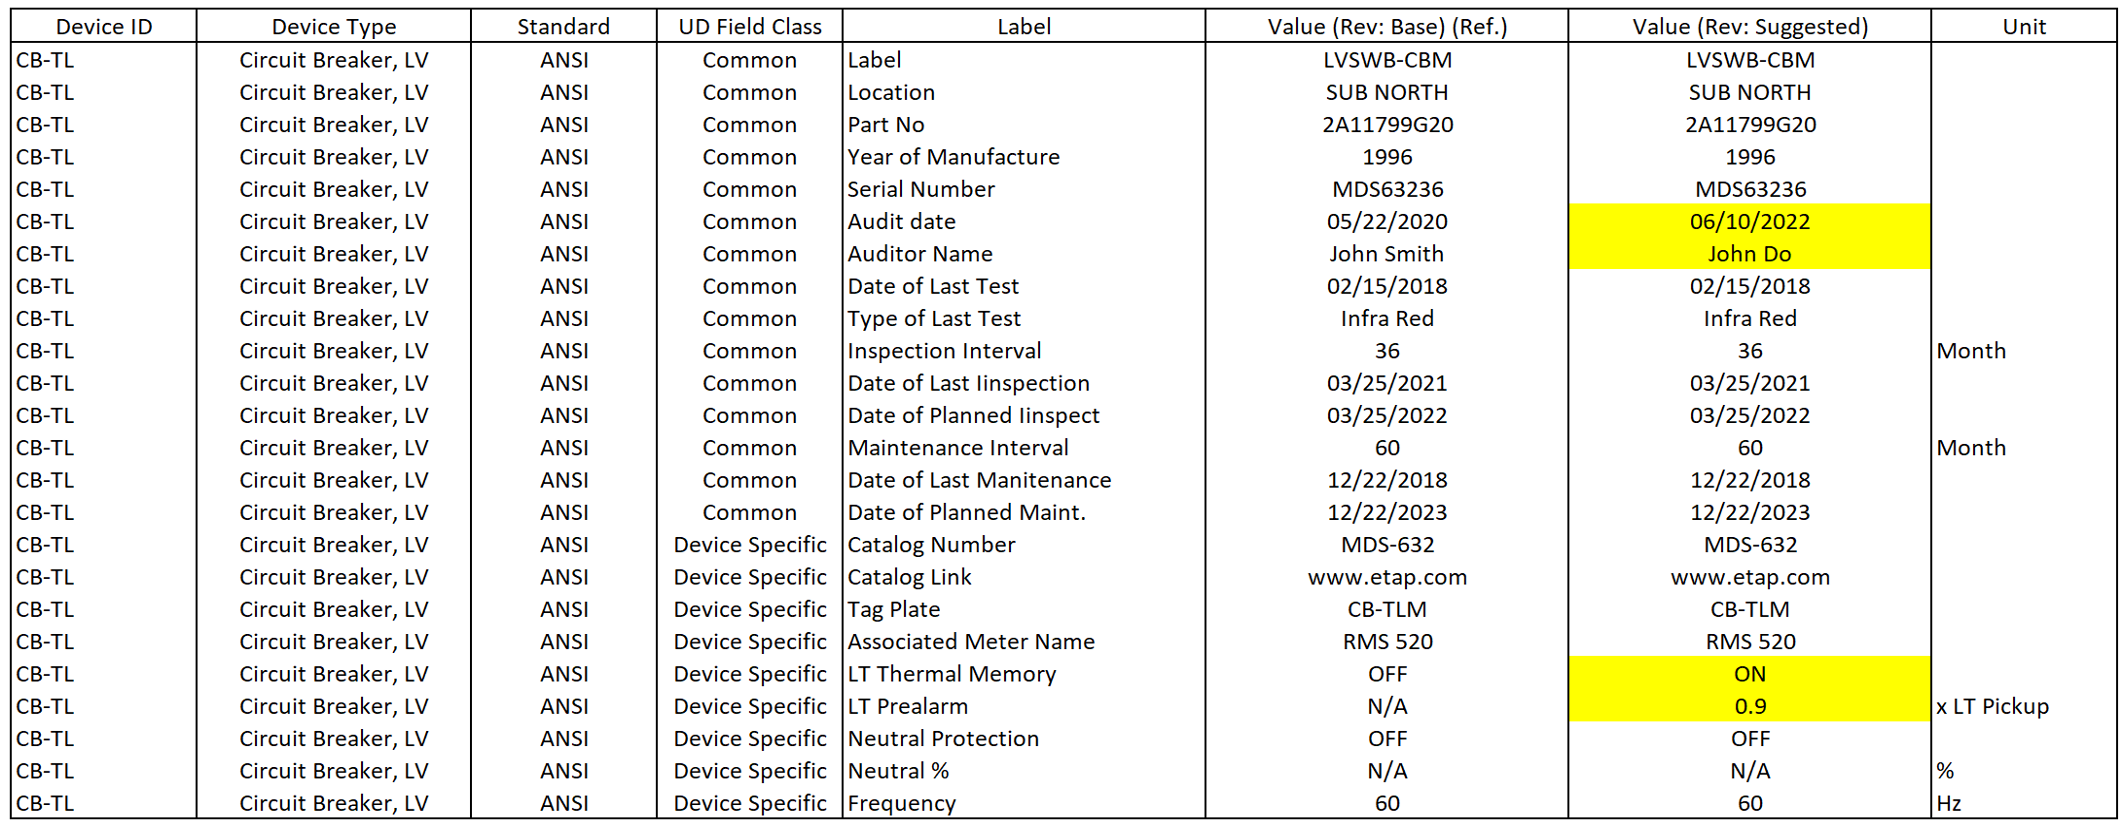Select the Label column header
2122x827 pixels.
(x=1023, y=27)
